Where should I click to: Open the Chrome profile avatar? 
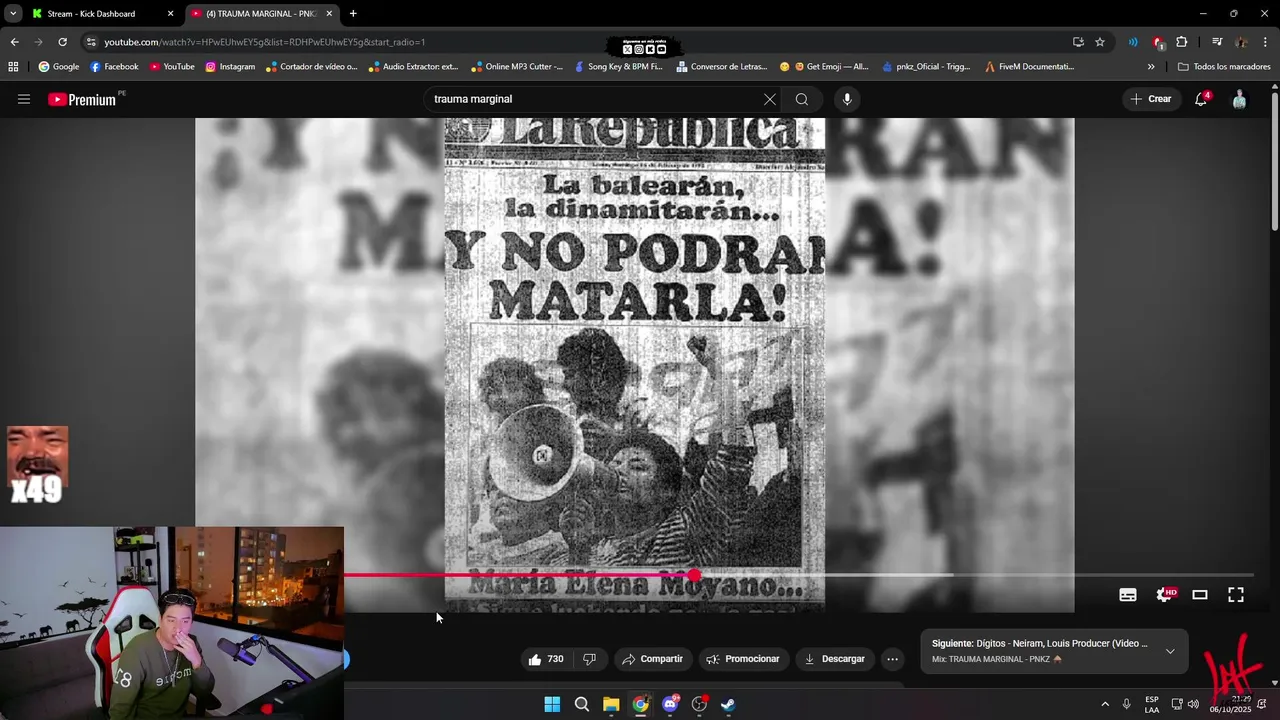1241,42
